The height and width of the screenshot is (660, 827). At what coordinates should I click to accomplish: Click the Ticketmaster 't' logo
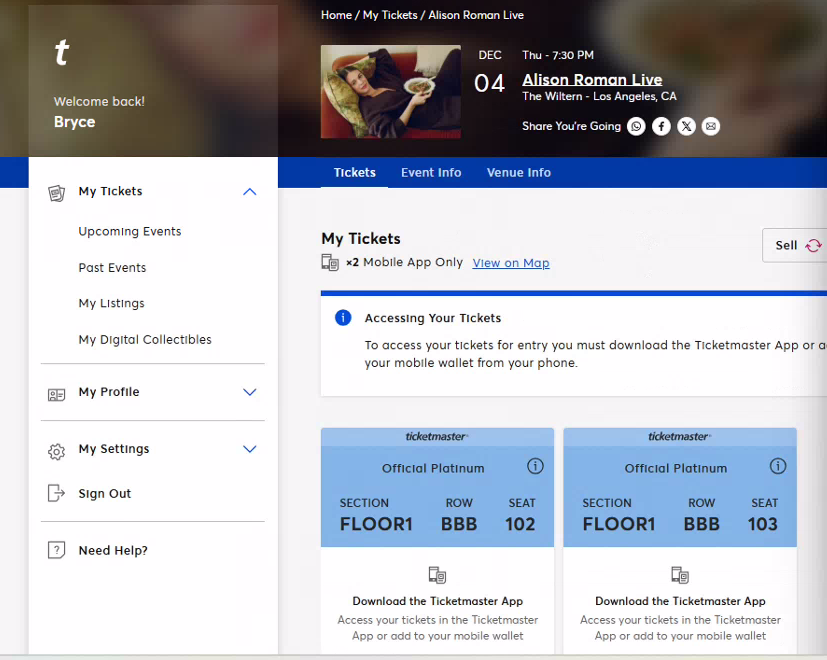point(62,54)
